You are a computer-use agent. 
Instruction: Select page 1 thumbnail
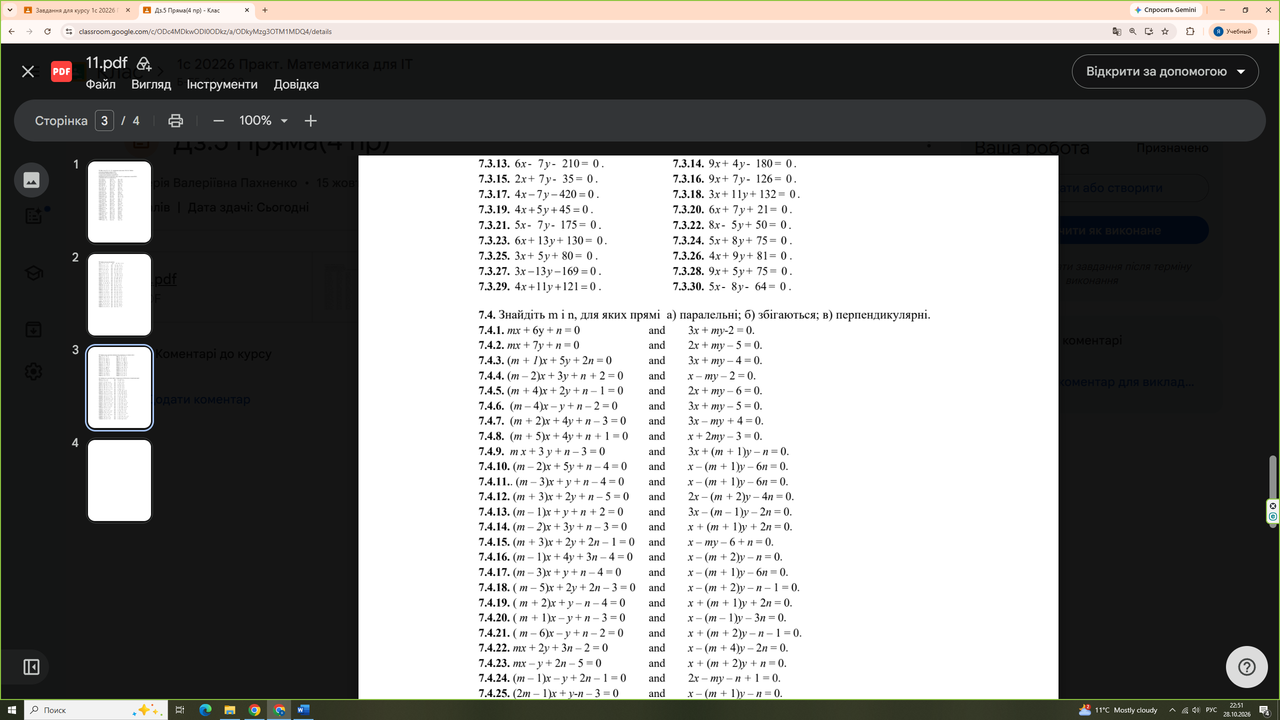(120, 202)
